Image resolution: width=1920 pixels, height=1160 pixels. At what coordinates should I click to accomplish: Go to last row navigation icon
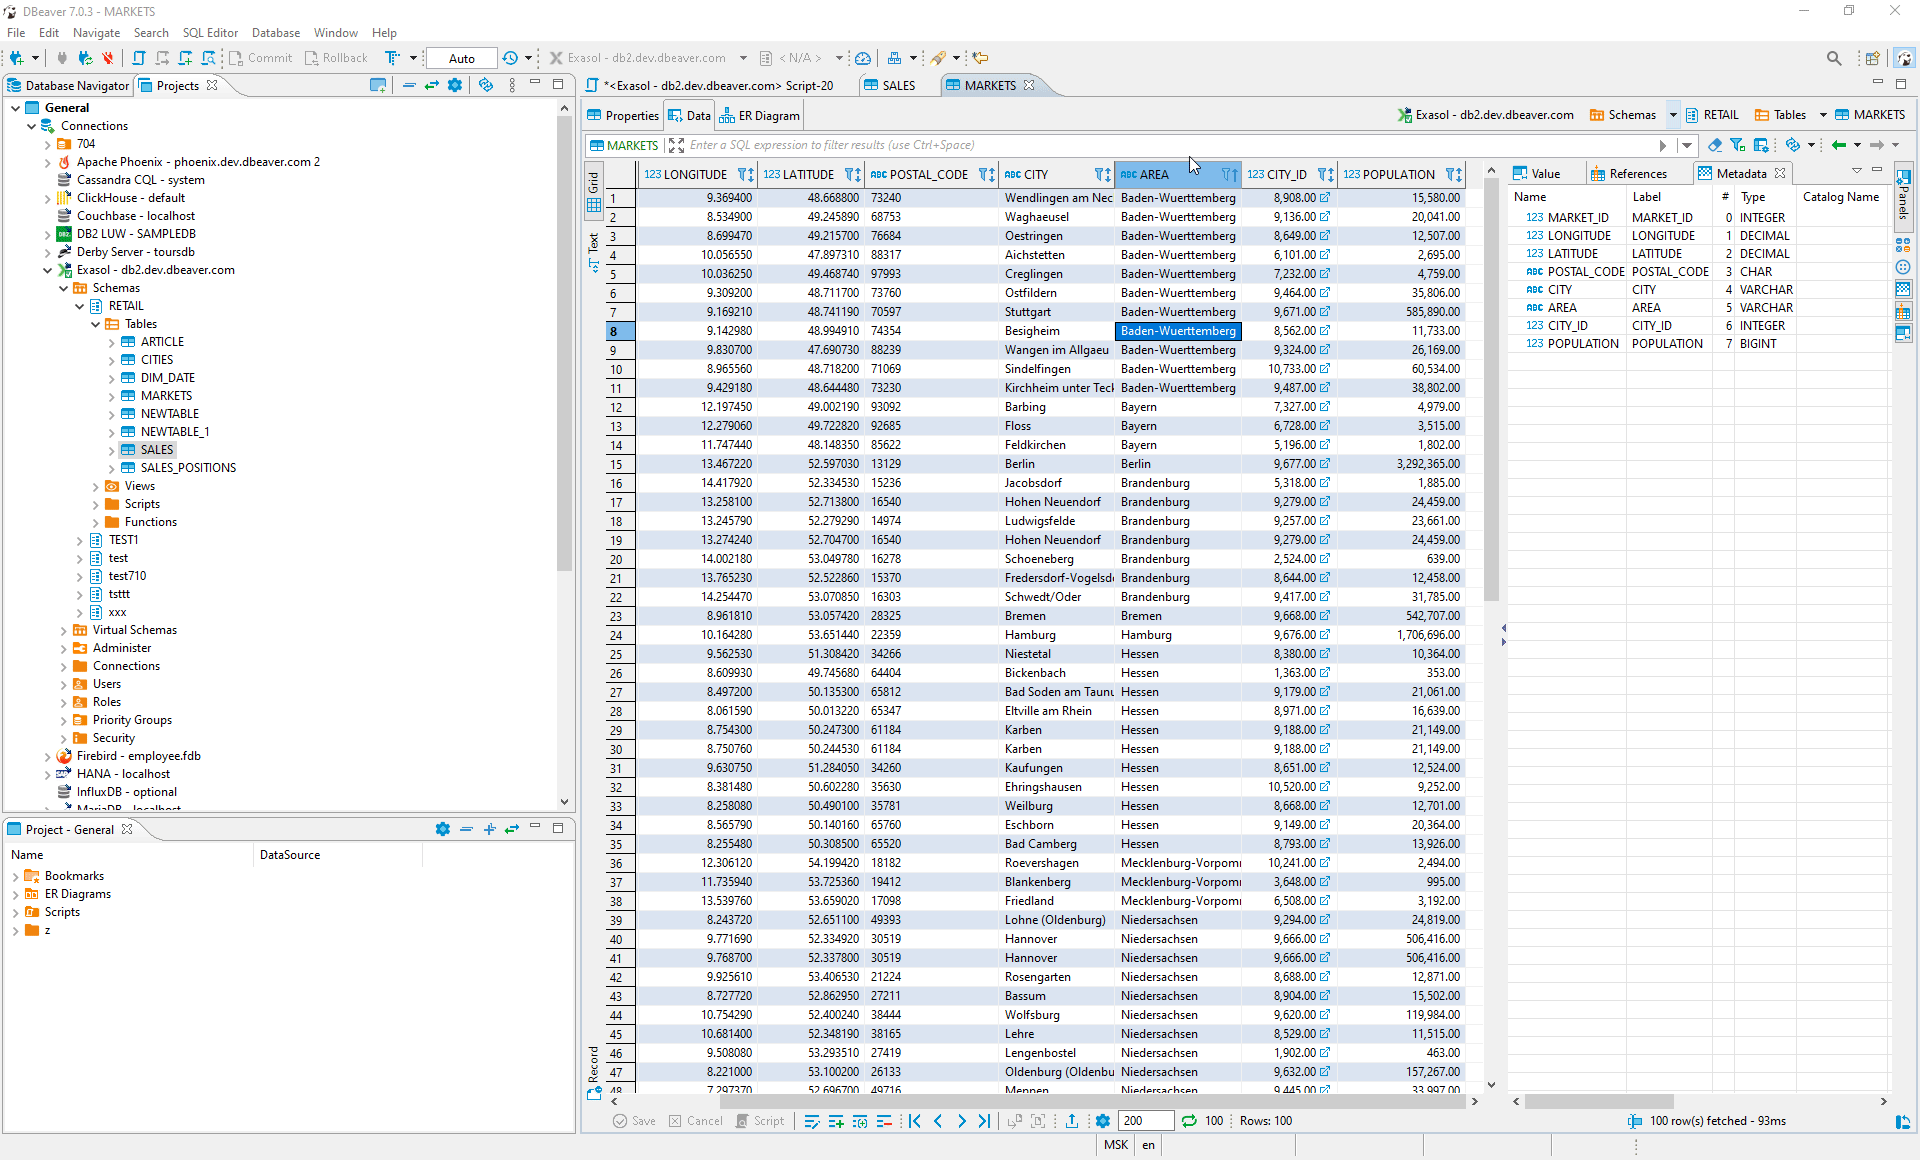tap(984, 1121)
